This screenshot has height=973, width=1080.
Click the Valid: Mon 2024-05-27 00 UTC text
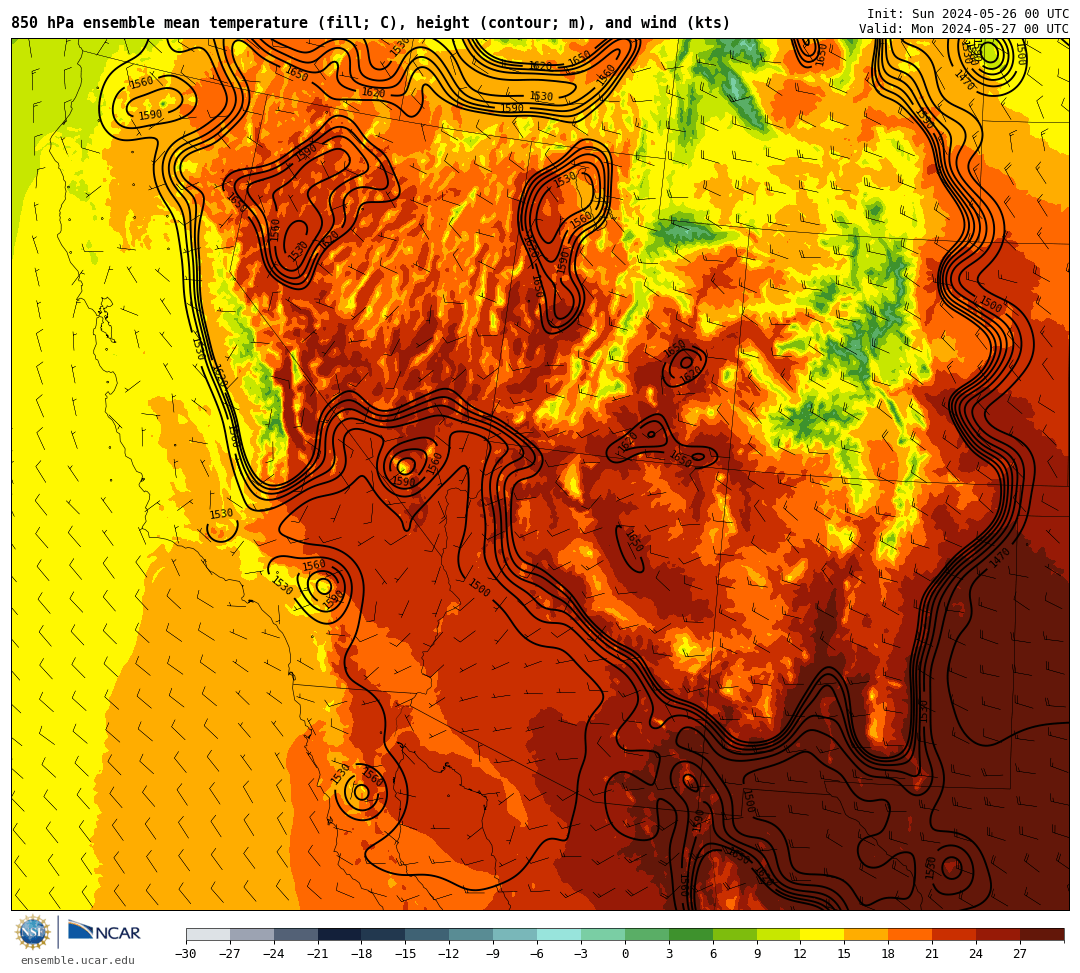964,28
